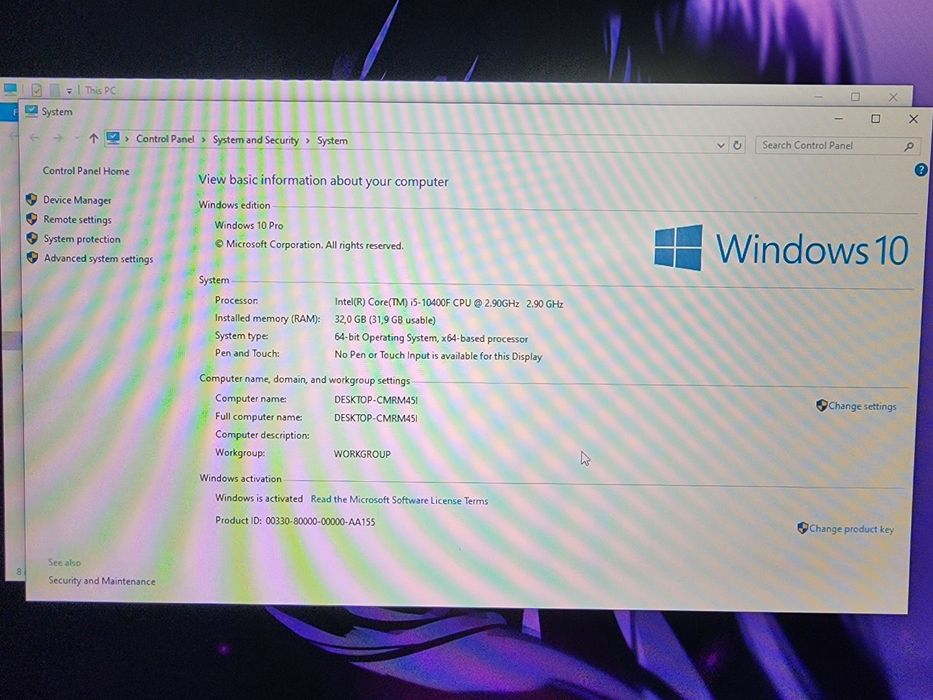Open quick access toolbar dropdown in This PC window
The height and width of the screenshot is (700, 933).
pos(69,90)
